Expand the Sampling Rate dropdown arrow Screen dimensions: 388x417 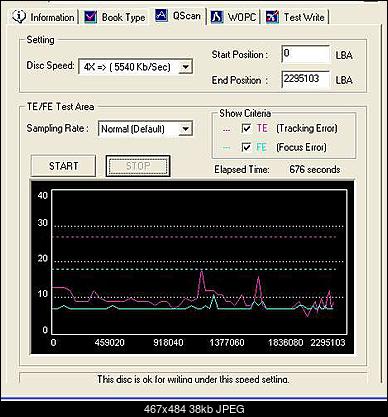[x=185, y=129]
